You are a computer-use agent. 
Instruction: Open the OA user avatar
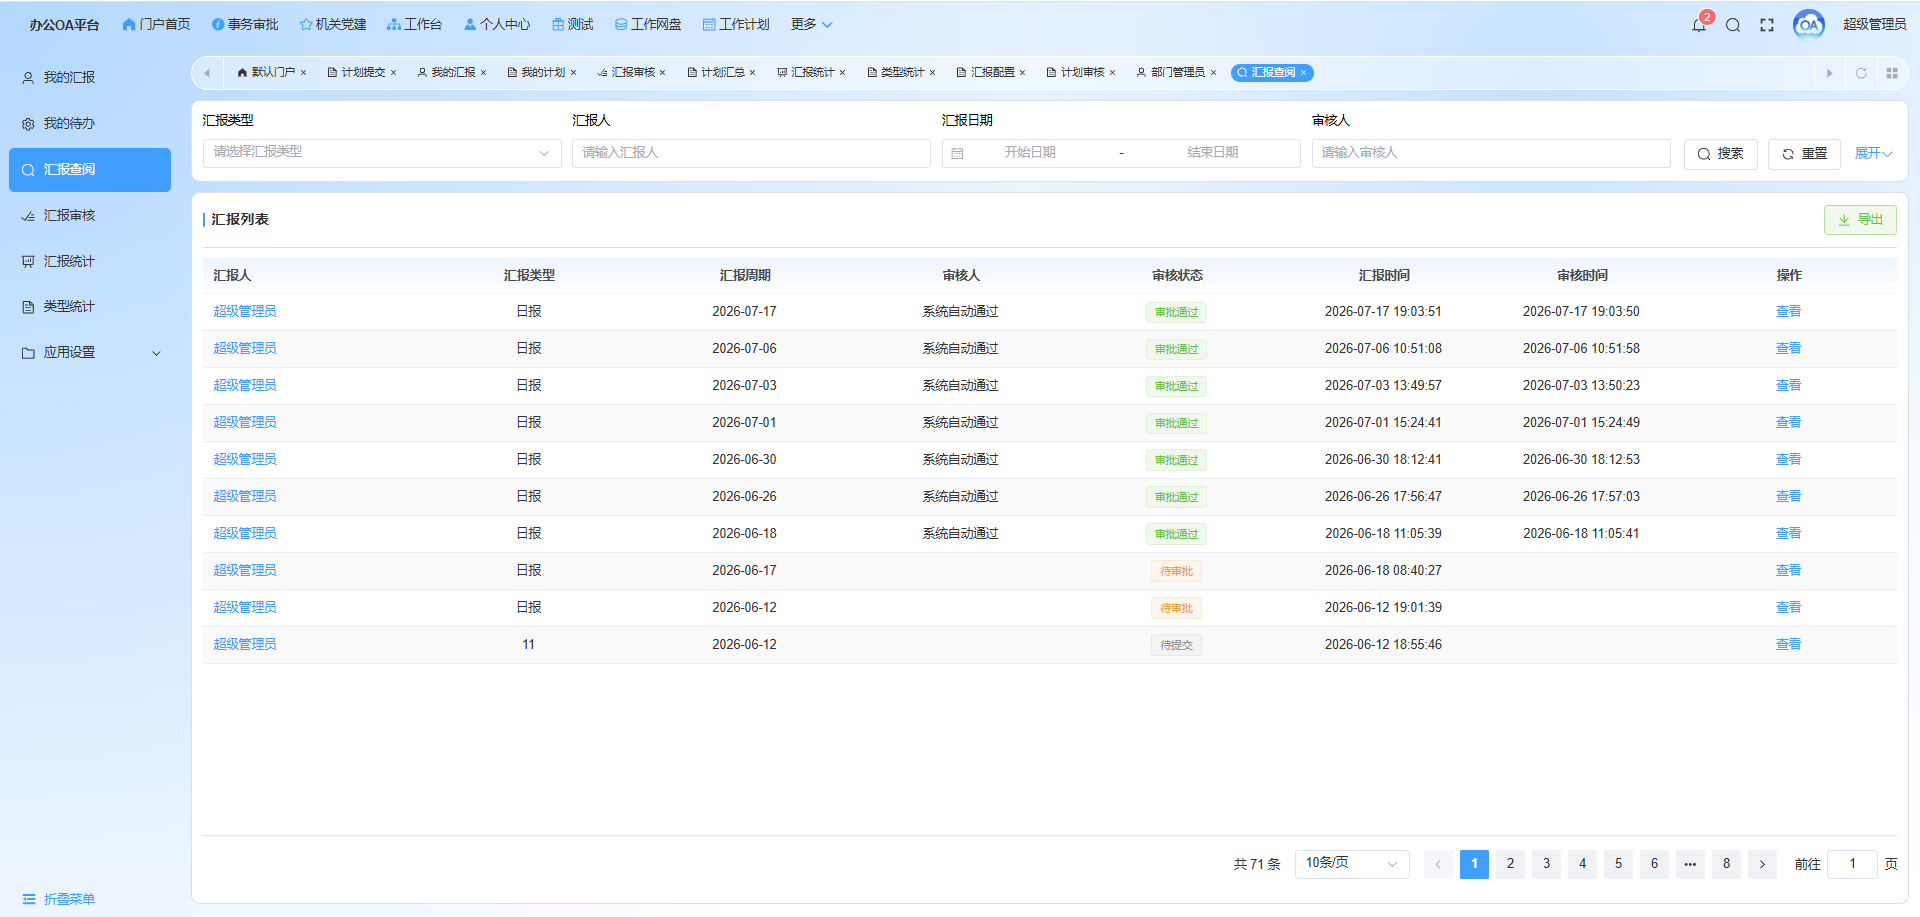coord(1808,24)
